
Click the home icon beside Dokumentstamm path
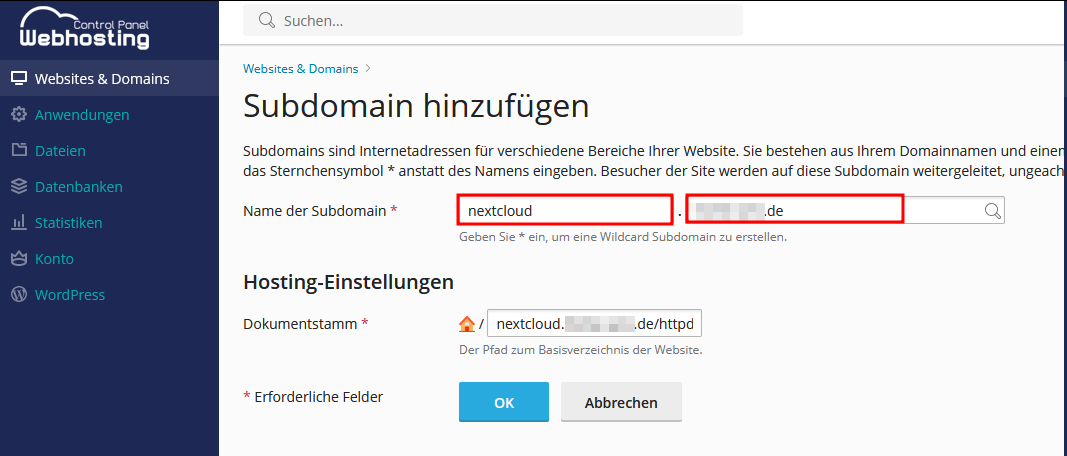click(466, 324)
